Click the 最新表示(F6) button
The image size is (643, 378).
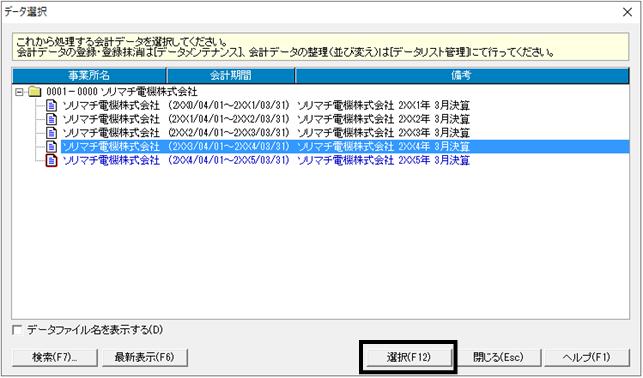click(x=144, y=357)
